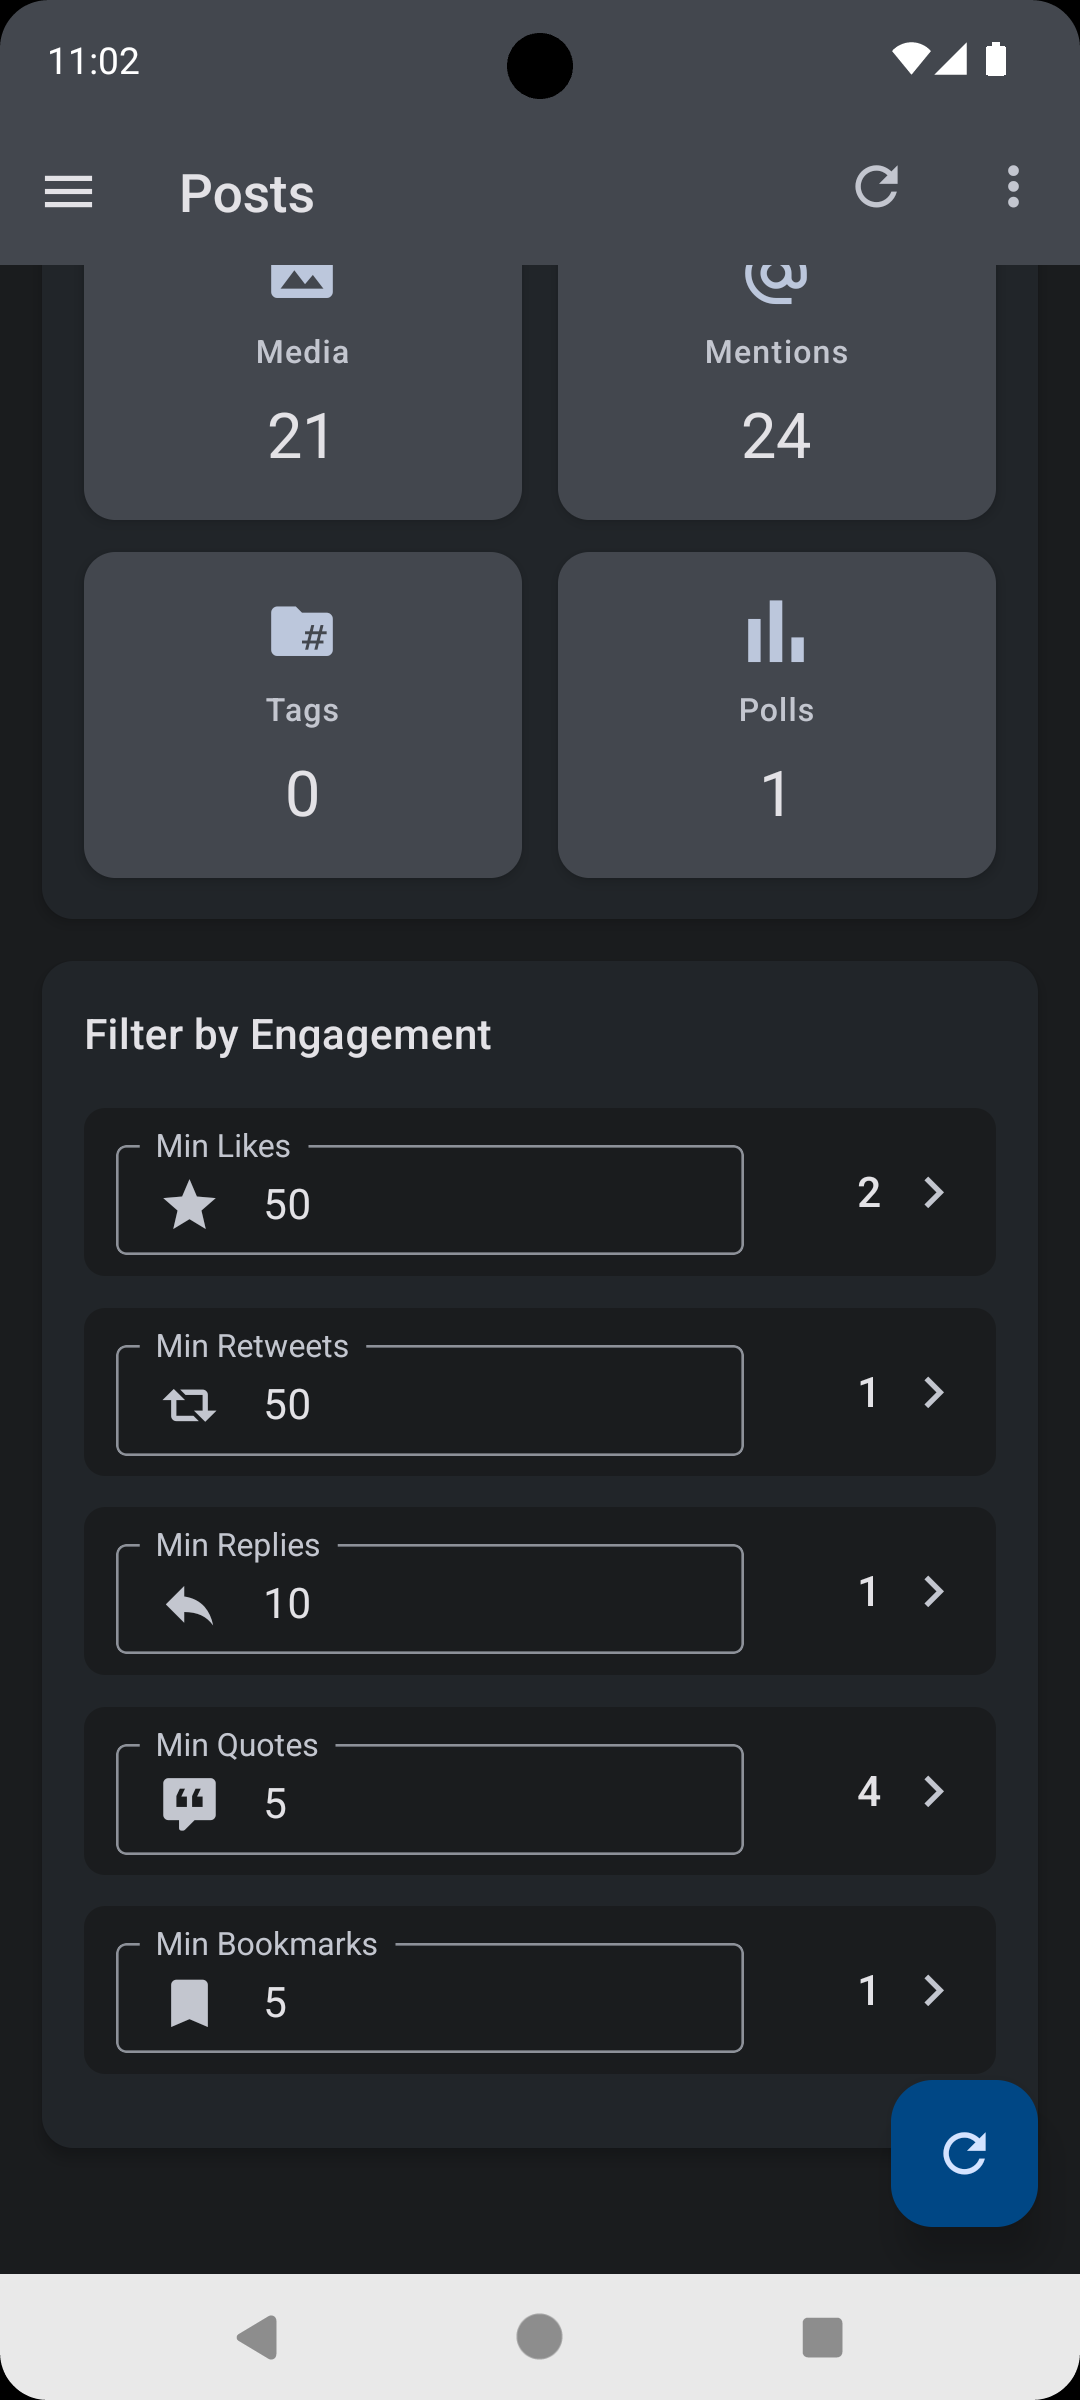Tap the refresh icon in top bar
This screenshot has height=2400, width=1080.
tap(876, 187)
